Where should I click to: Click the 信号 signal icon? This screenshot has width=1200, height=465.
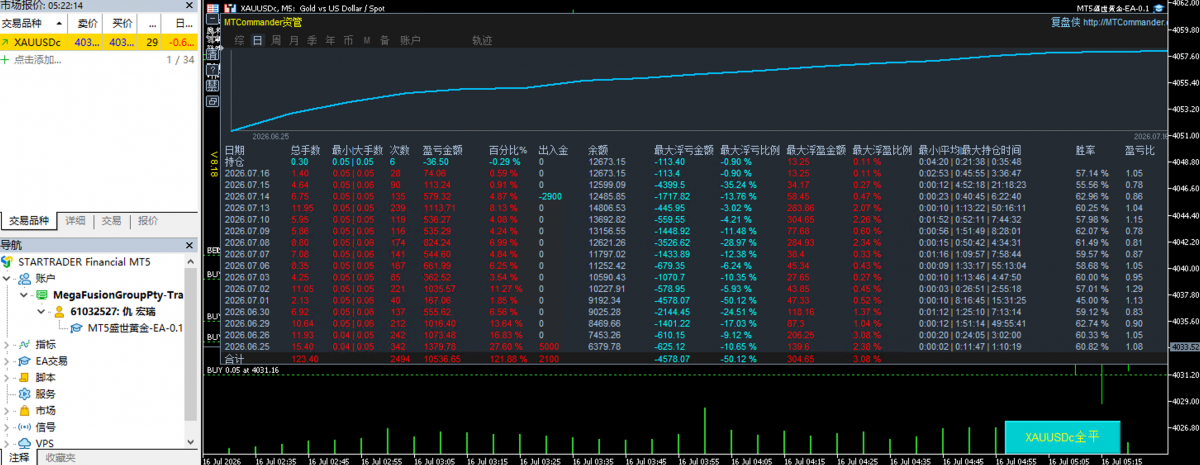coord(24,427)
